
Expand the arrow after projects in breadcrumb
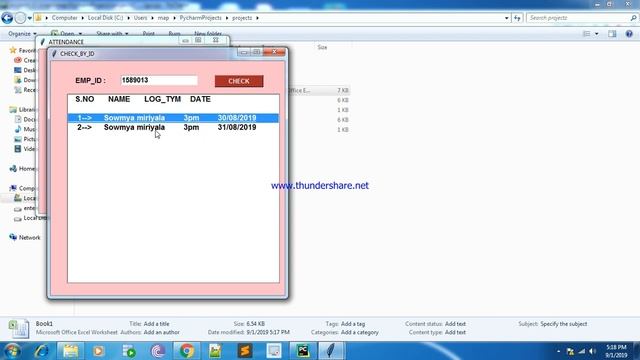point(257,18)
